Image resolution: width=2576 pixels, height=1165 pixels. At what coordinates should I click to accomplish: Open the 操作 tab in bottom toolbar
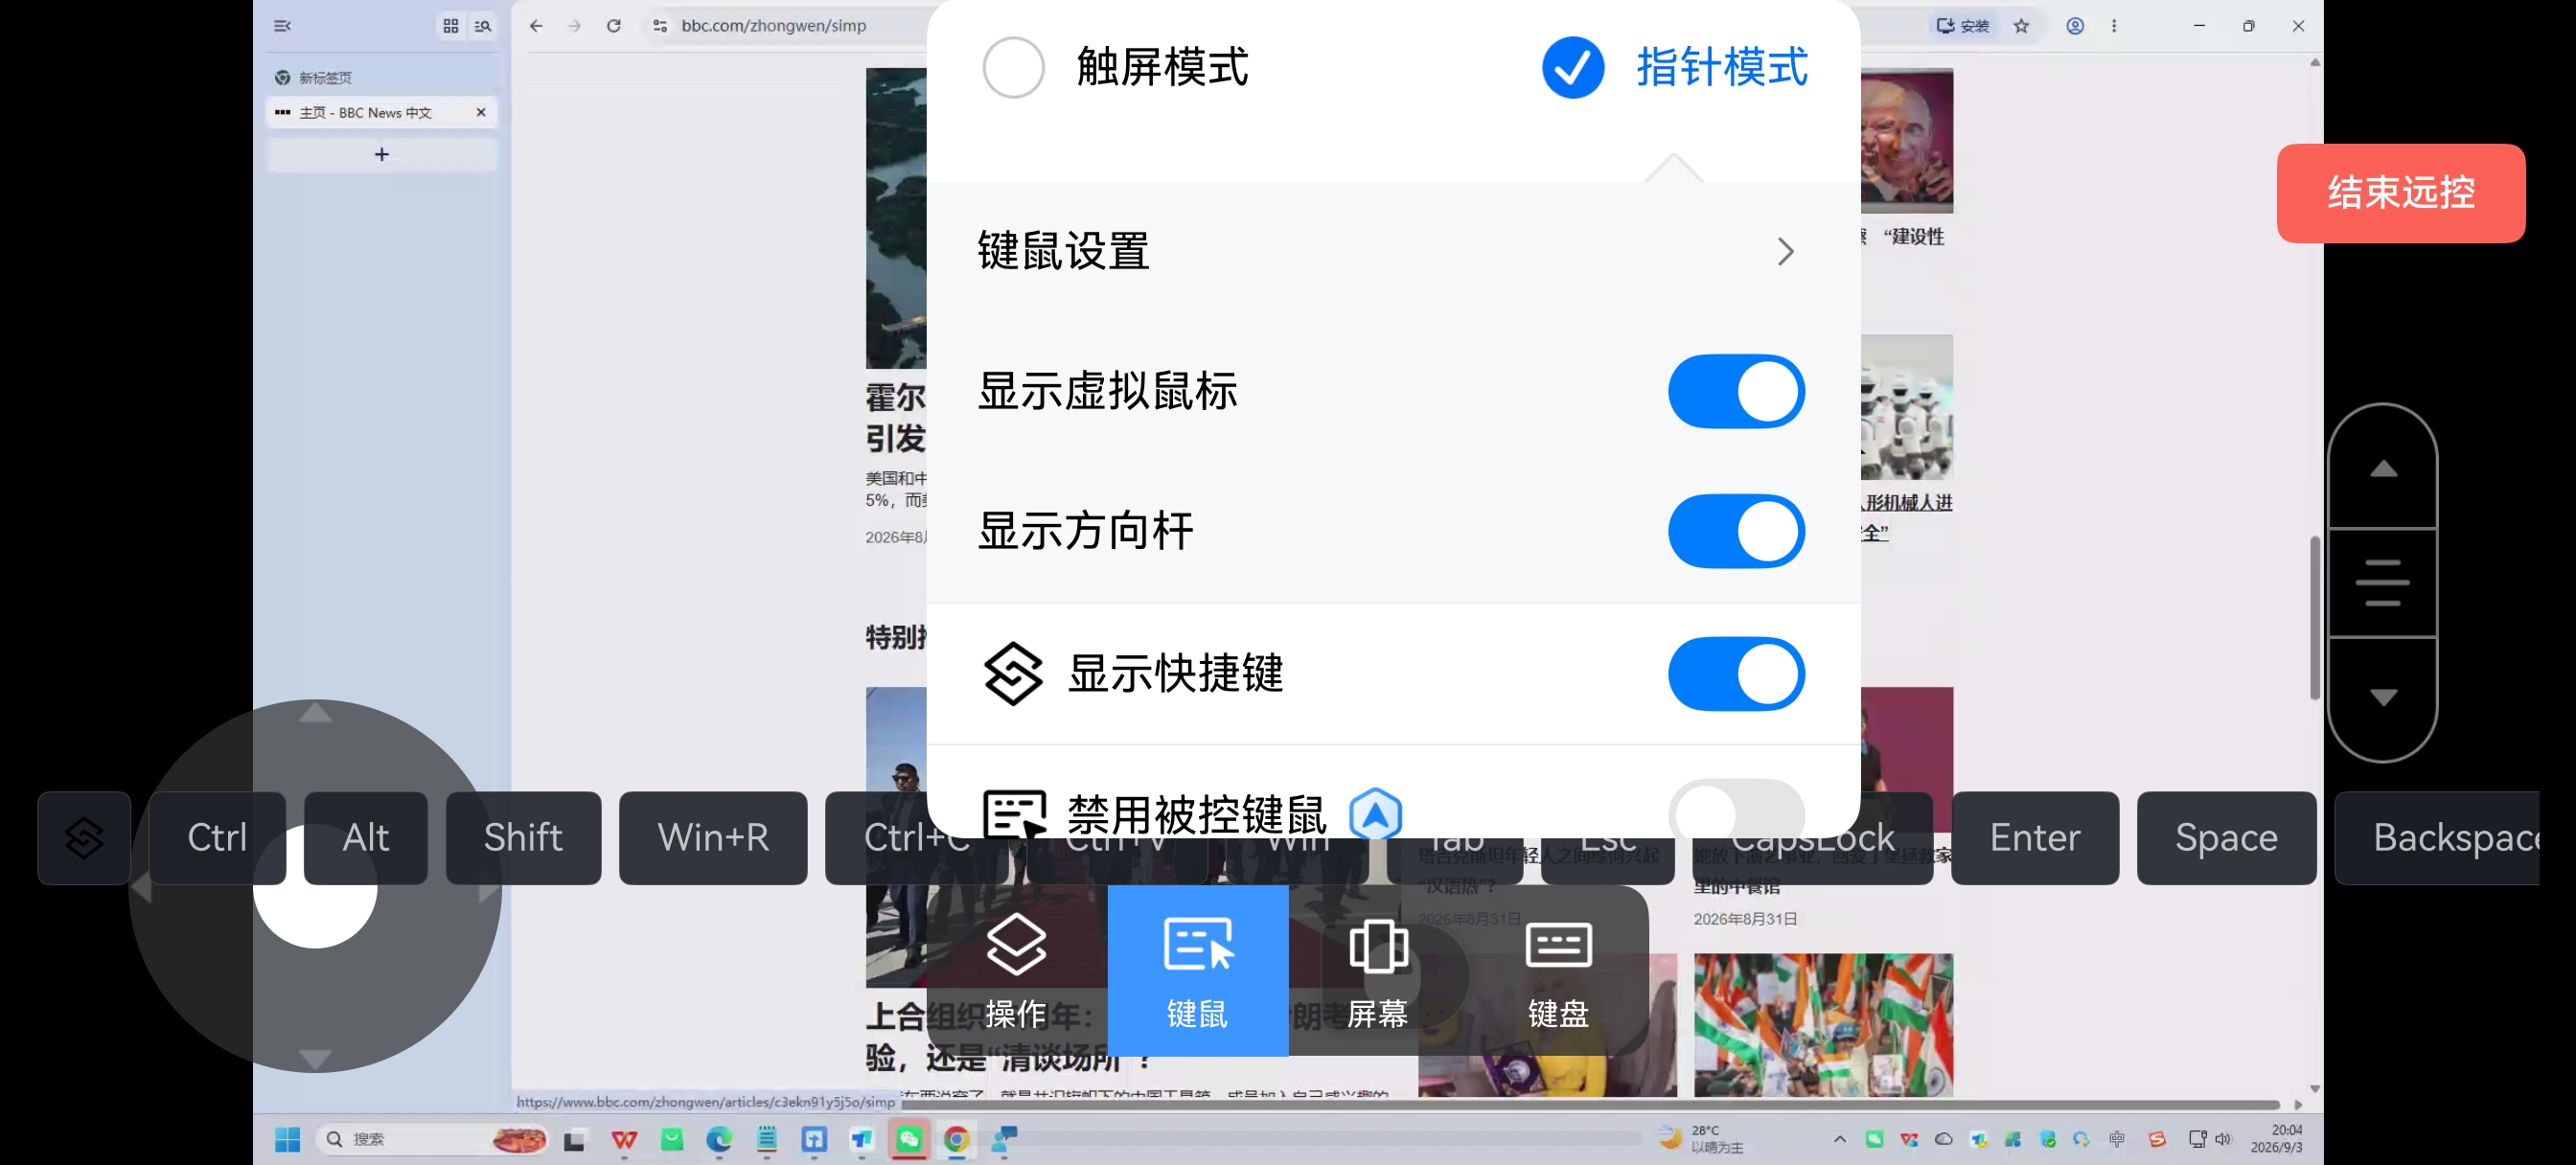1016,970
